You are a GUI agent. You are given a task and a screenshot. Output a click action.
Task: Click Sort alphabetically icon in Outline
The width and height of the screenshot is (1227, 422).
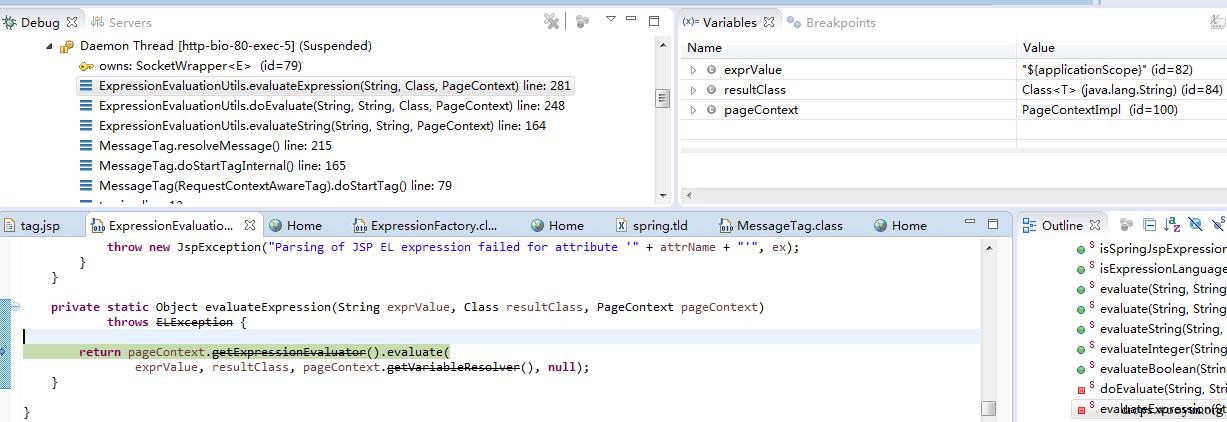[1172, 226]
